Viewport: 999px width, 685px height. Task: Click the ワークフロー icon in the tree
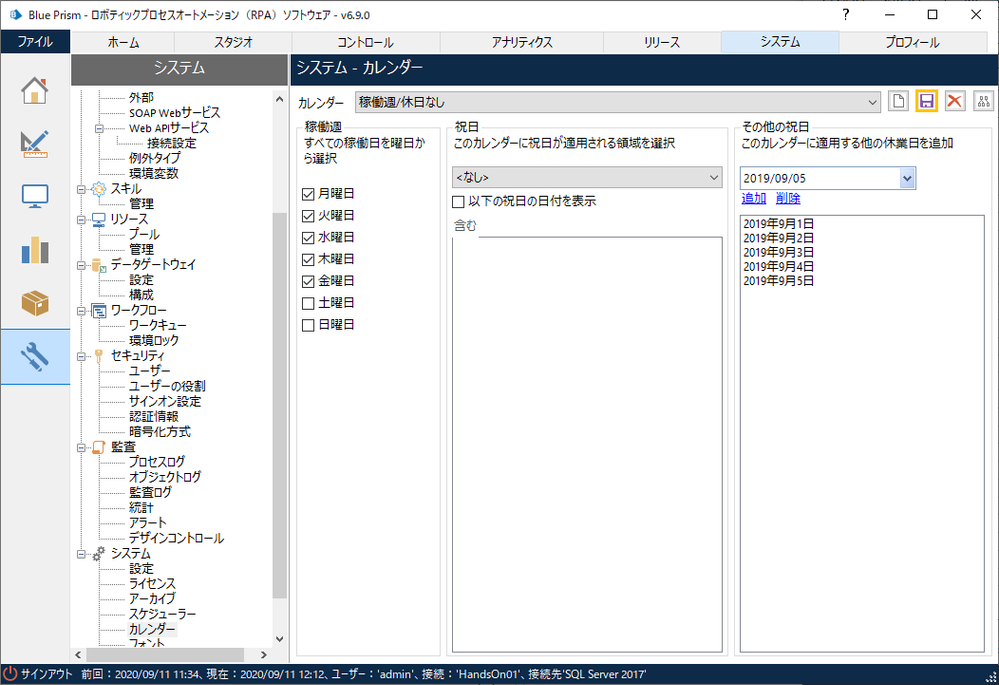[x=98, y=311]
